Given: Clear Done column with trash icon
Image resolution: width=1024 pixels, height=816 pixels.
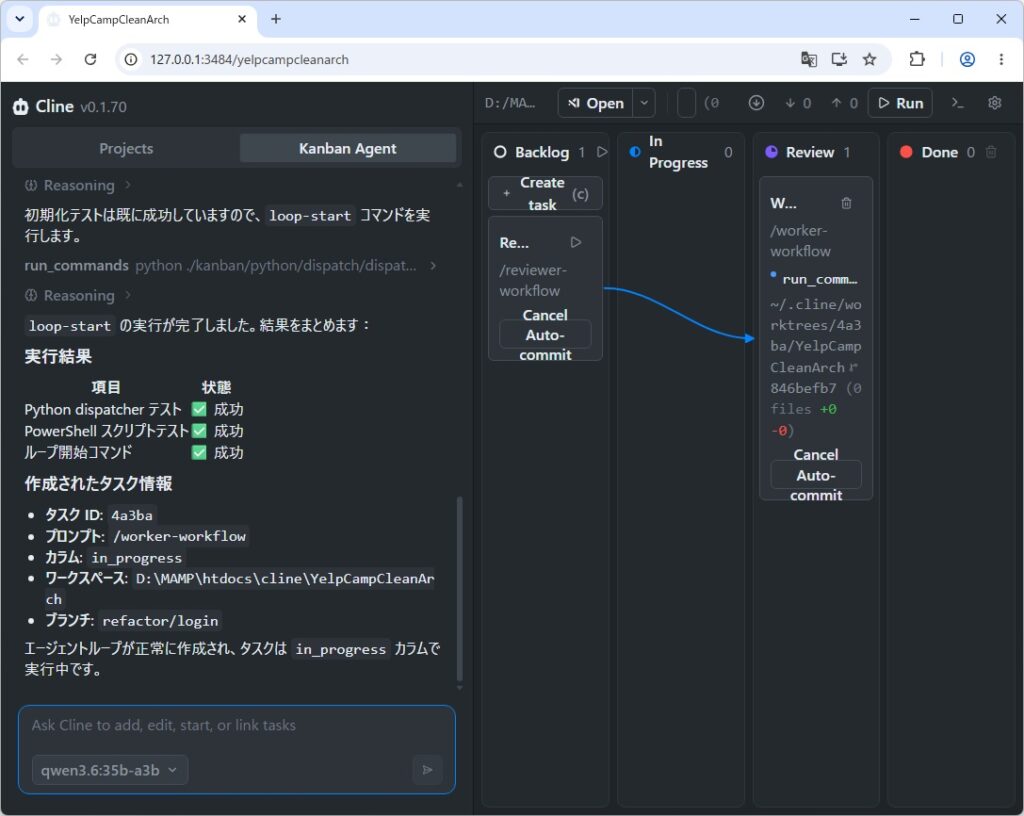Looking at the screenshot, I should point(991,152).
